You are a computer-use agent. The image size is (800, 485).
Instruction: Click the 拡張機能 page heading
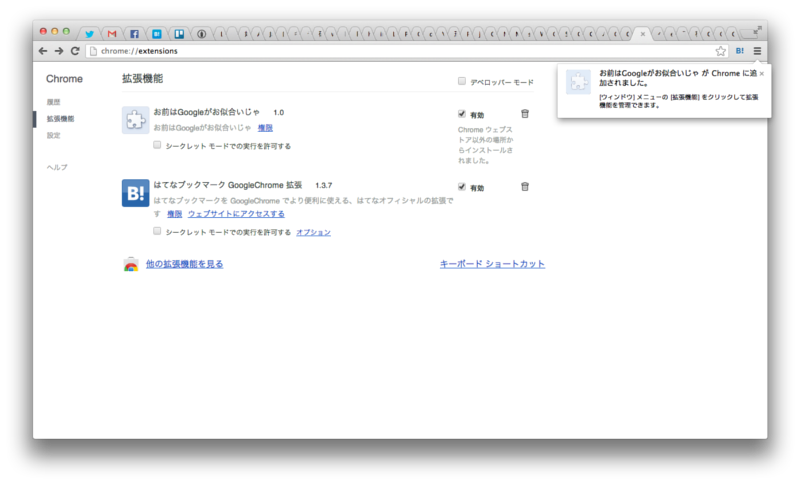point(142,79)
